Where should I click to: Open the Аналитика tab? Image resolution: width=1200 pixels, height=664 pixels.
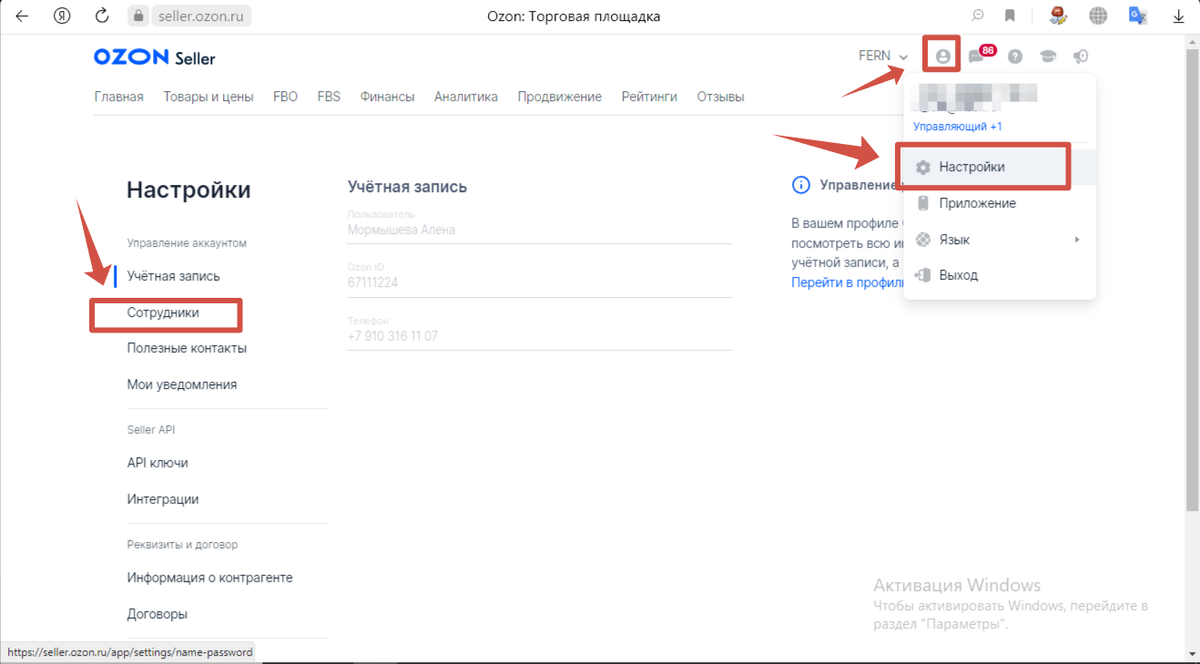click(x=466, y=97)
